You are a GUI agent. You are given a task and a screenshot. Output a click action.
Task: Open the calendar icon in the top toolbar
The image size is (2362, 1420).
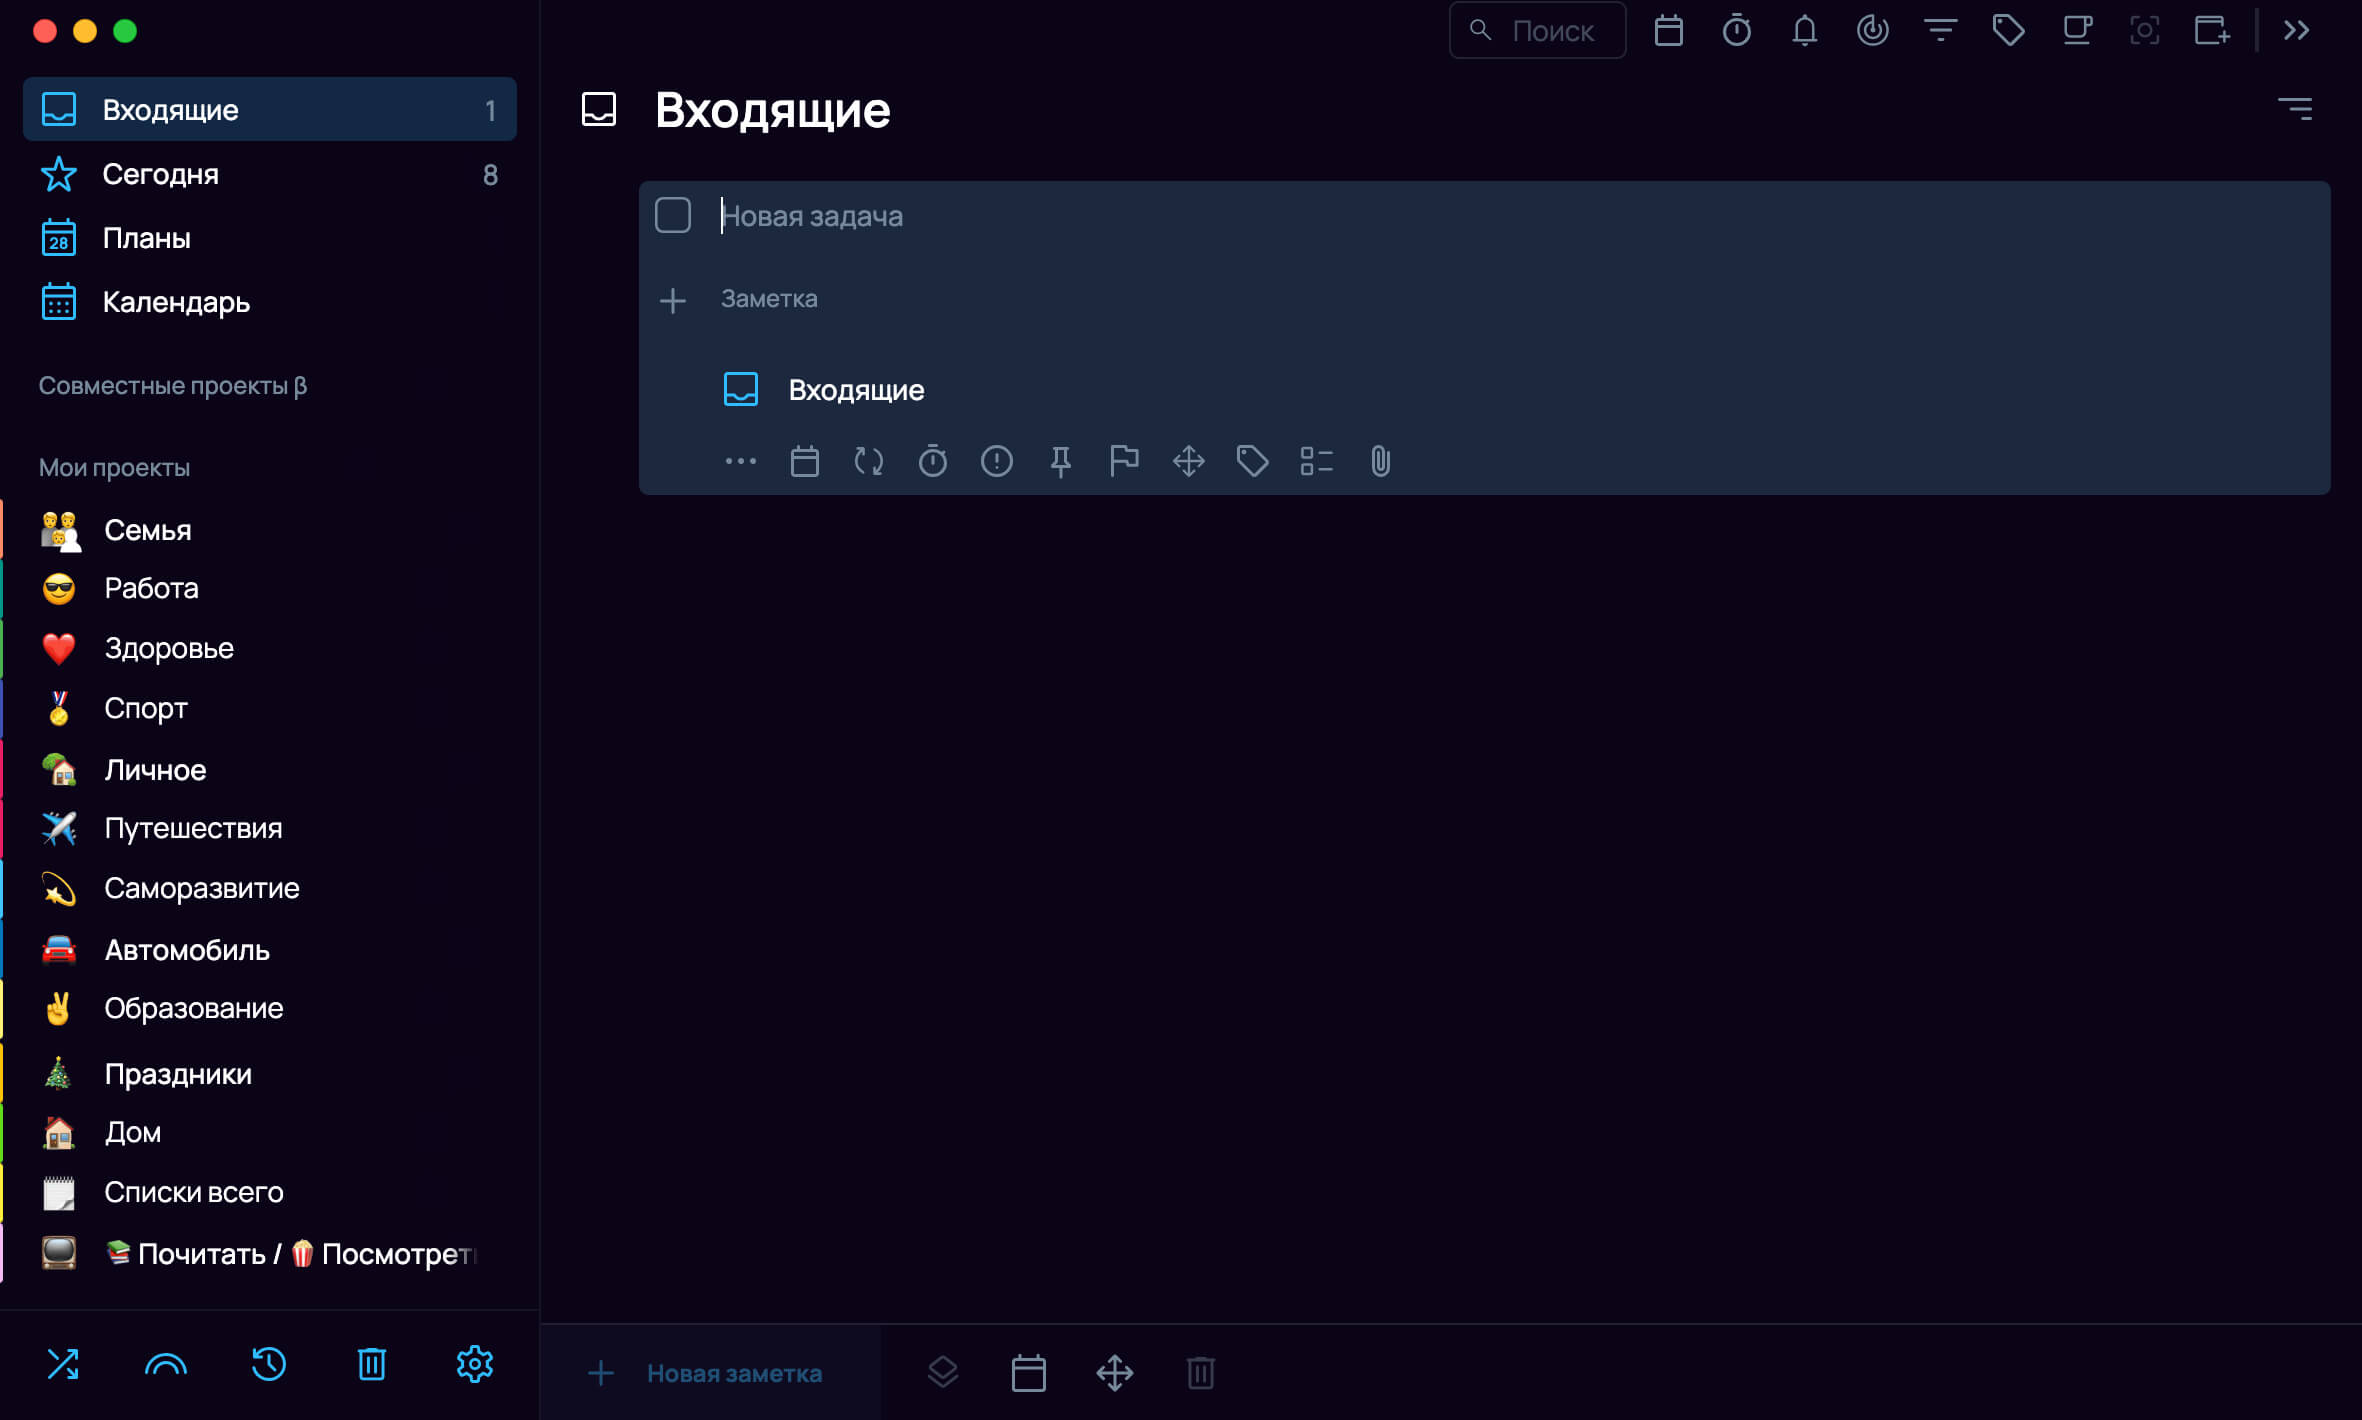coord(1668,30)
